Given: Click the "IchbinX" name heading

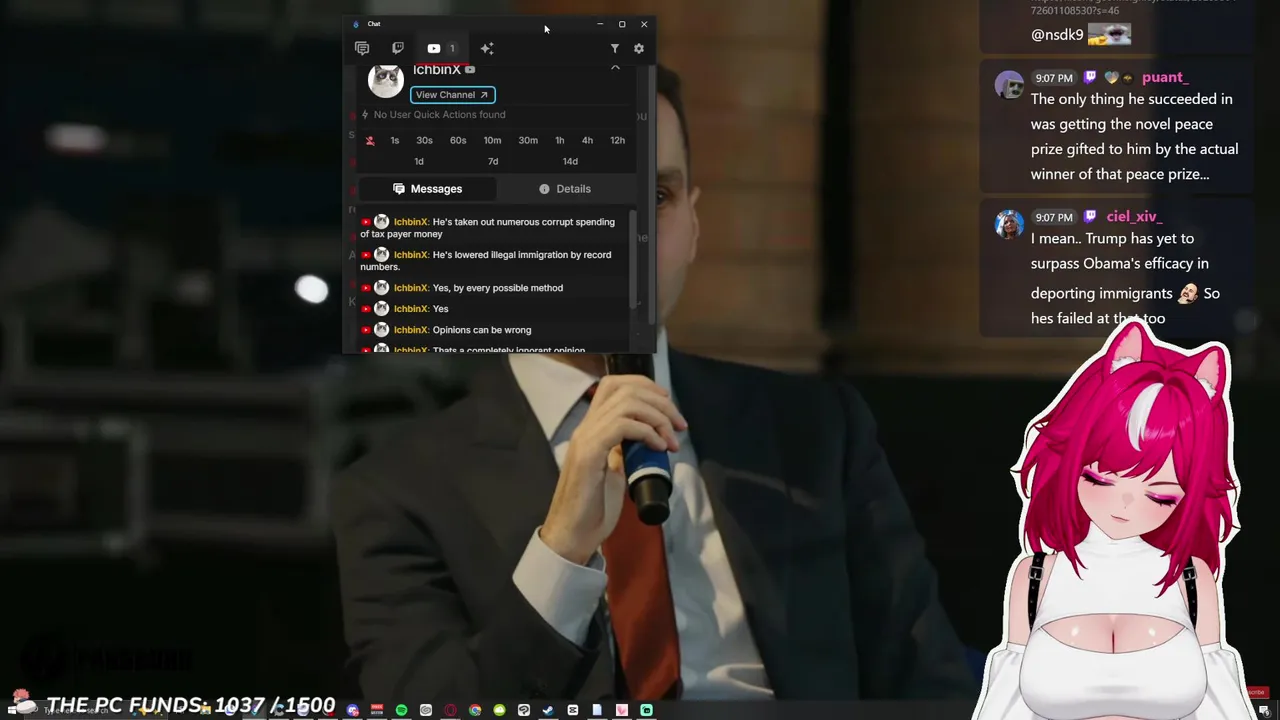Looking at the screenshot, I should pos(437,69).
